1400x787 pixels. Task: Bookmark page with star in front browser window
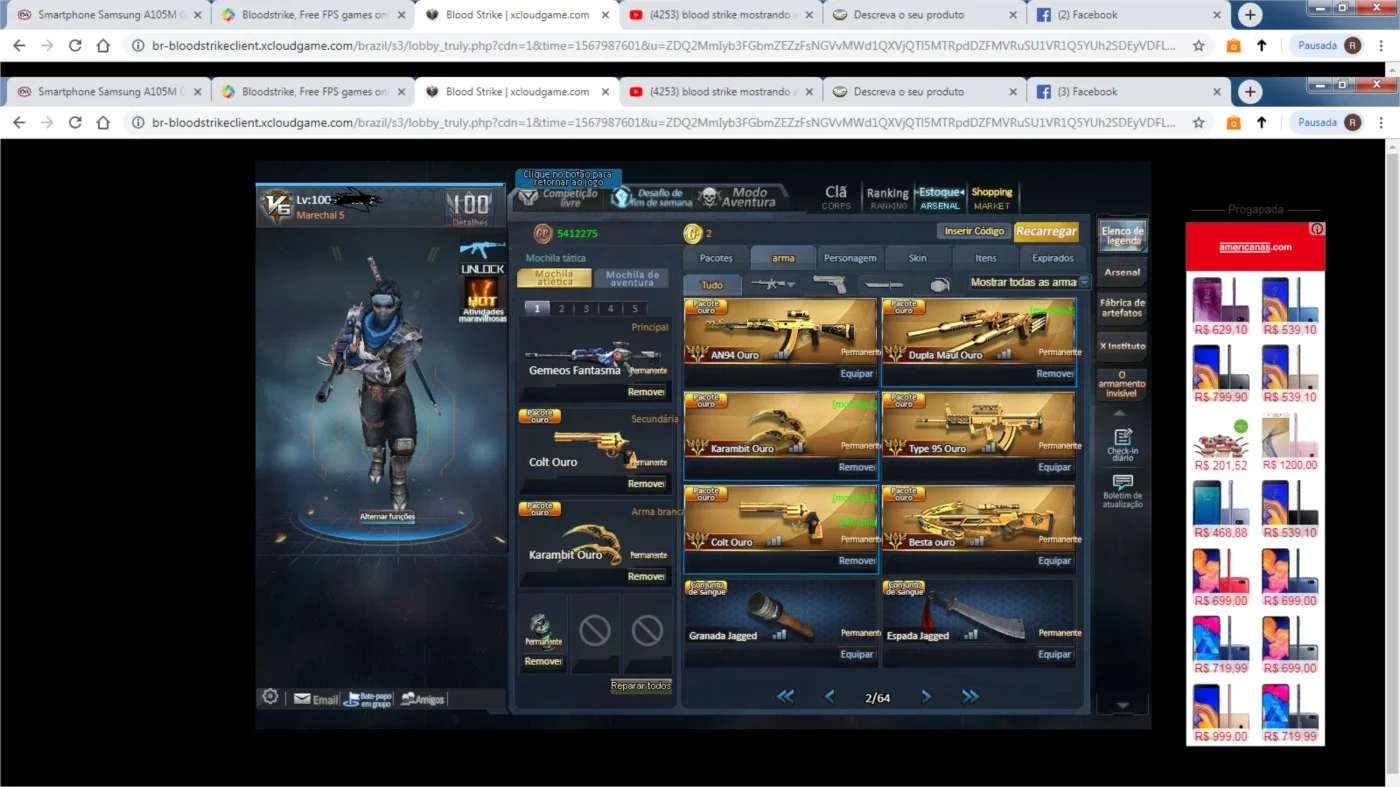click(x=1198, y=122)
